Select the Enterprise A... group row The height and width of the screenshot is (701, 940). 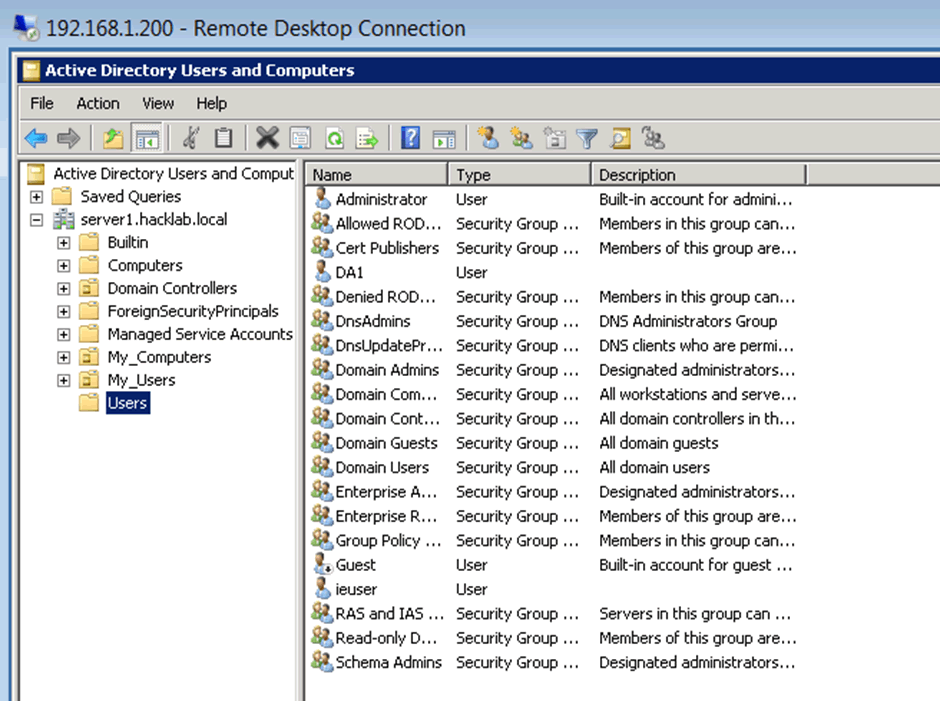point(555,492)
